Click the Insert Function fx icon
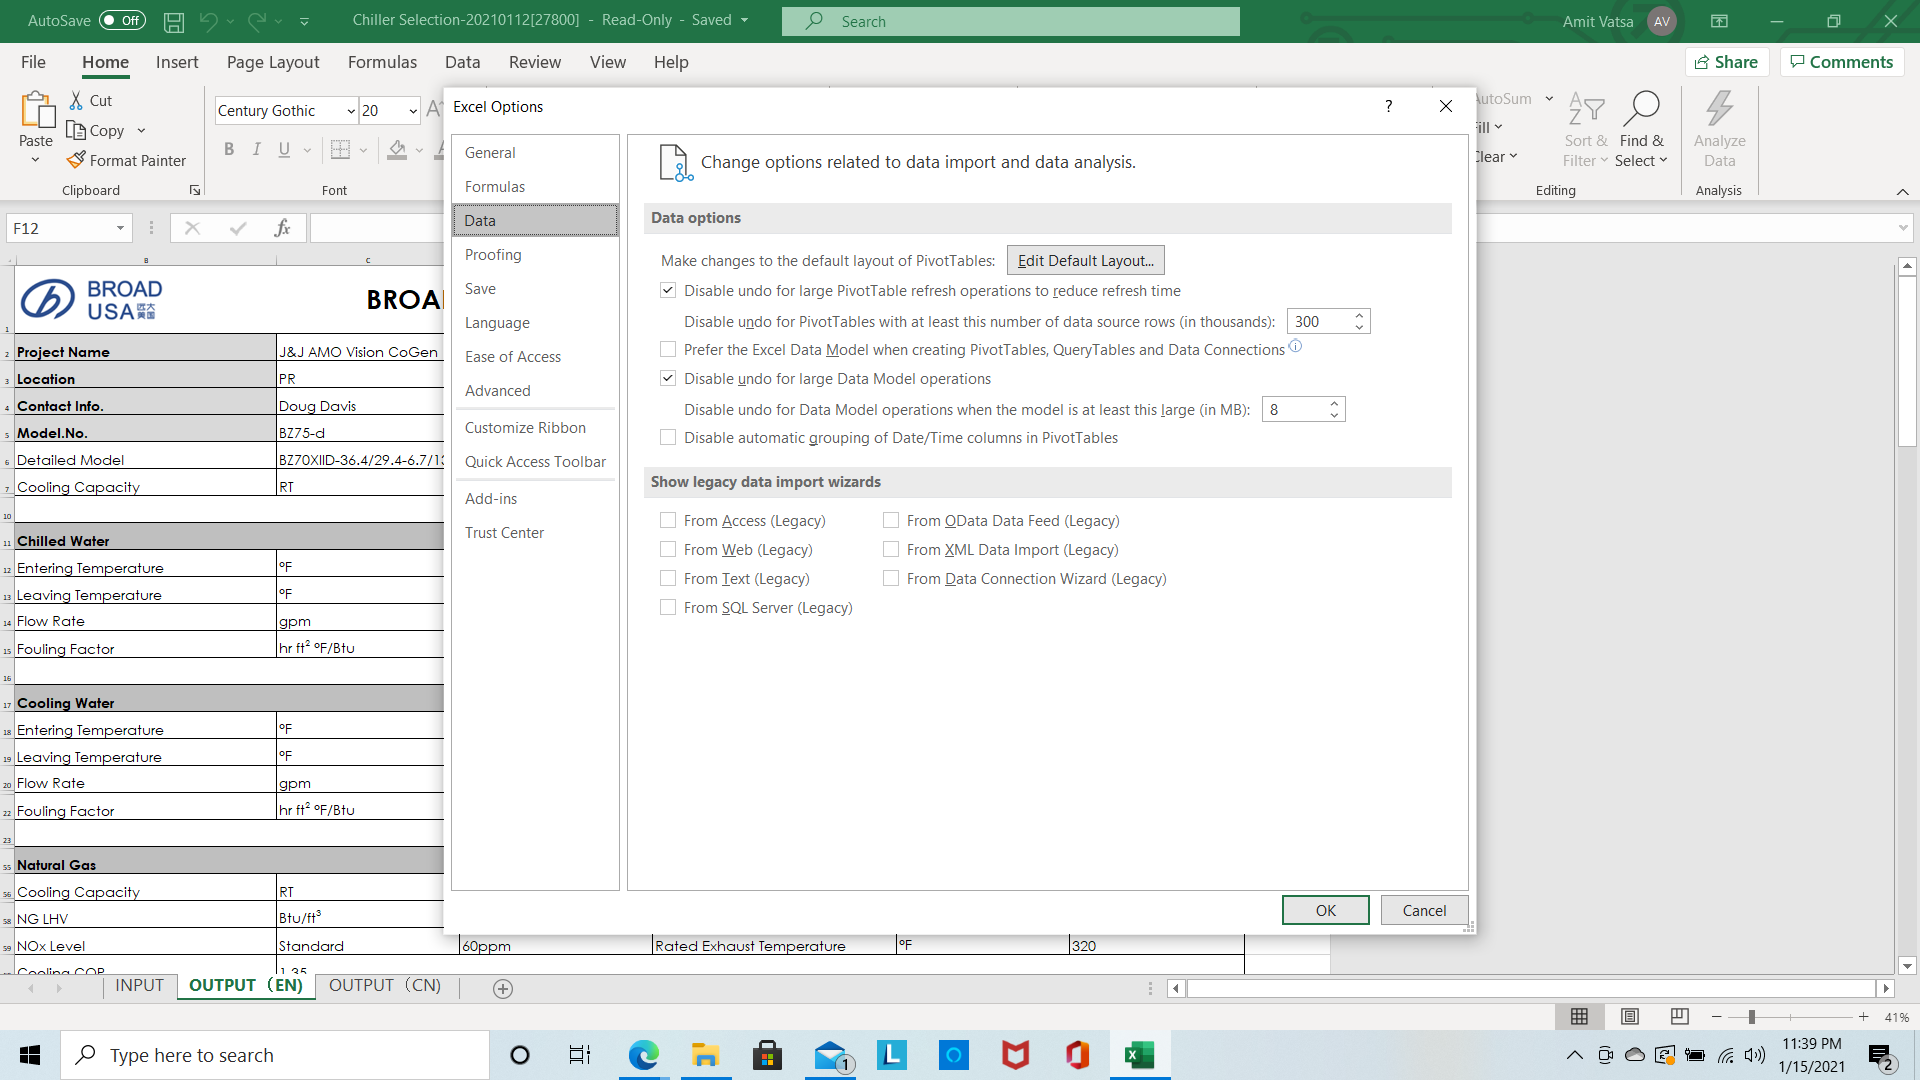 [x=282, y=228]
